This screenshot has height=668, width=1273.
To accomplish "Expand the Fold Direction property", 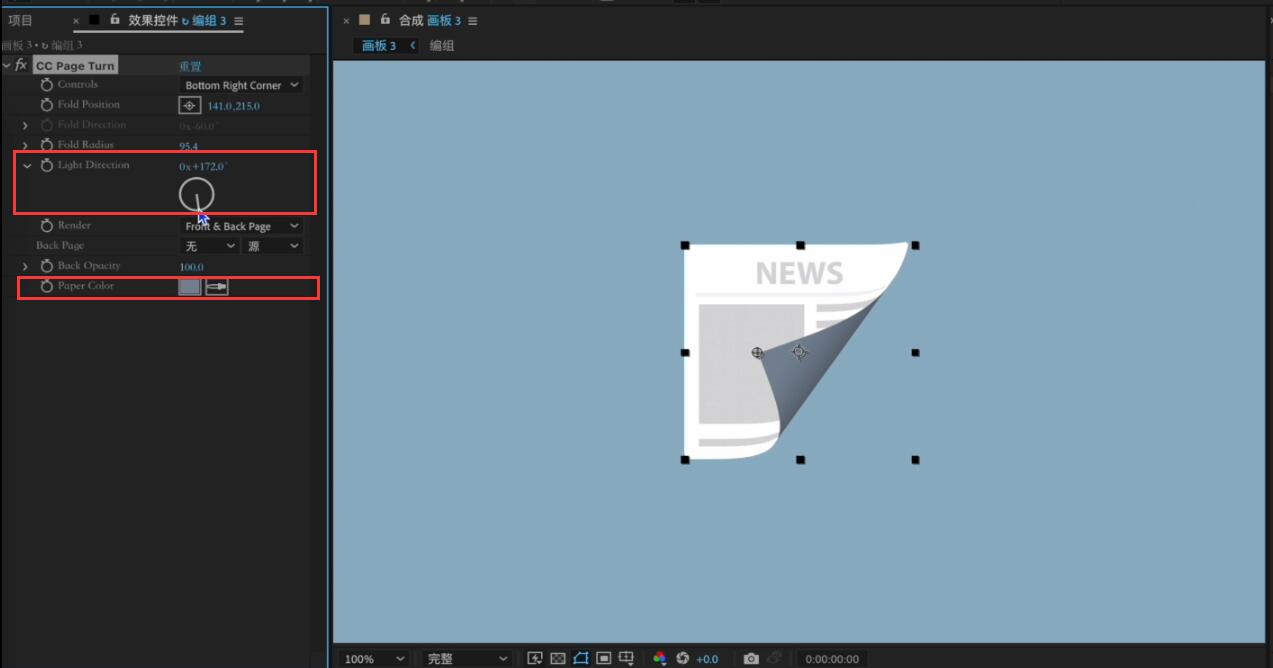I will (26, 125).
